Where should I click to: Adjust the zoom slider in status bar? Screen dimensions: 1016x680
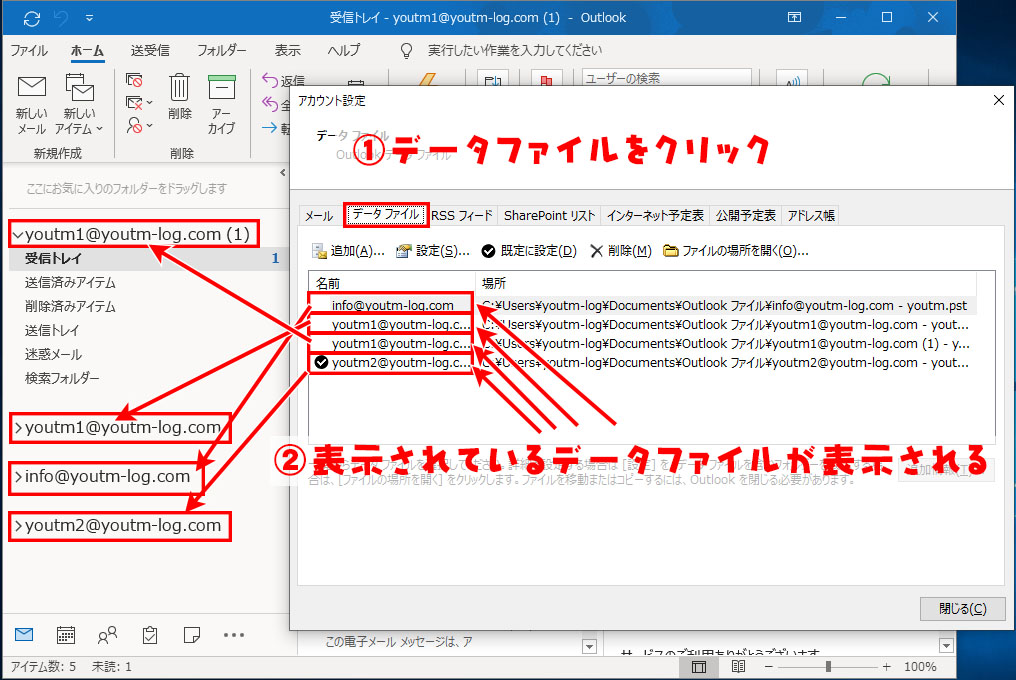(827, 666)
